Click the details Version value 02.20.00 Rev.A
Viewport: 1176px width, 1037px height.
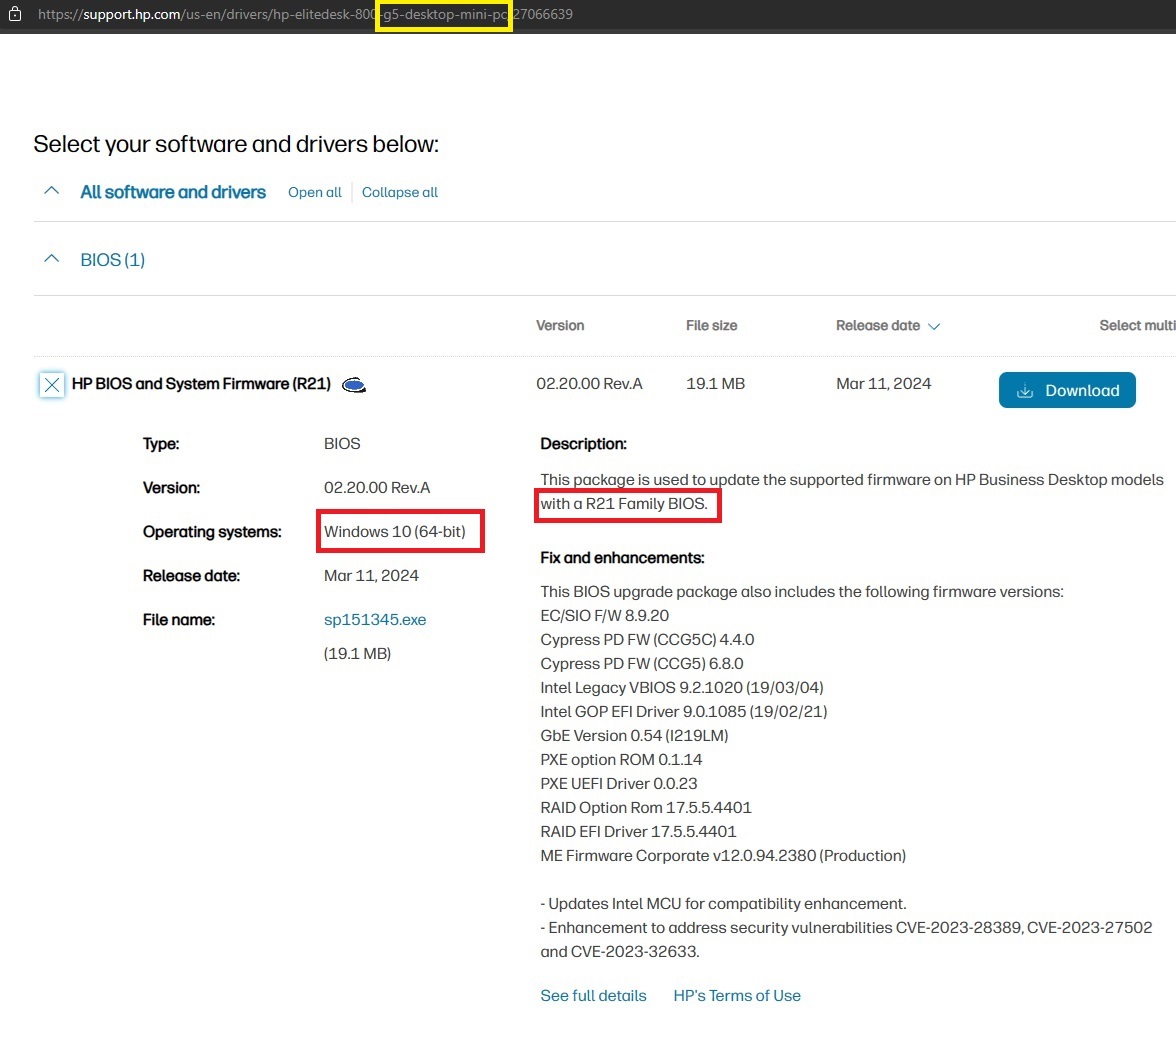coord(376,488)
